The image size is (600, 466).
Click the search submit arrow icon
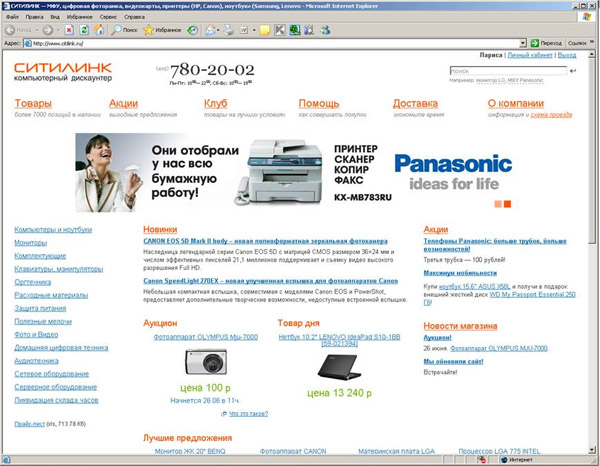[x=572, y=71]
